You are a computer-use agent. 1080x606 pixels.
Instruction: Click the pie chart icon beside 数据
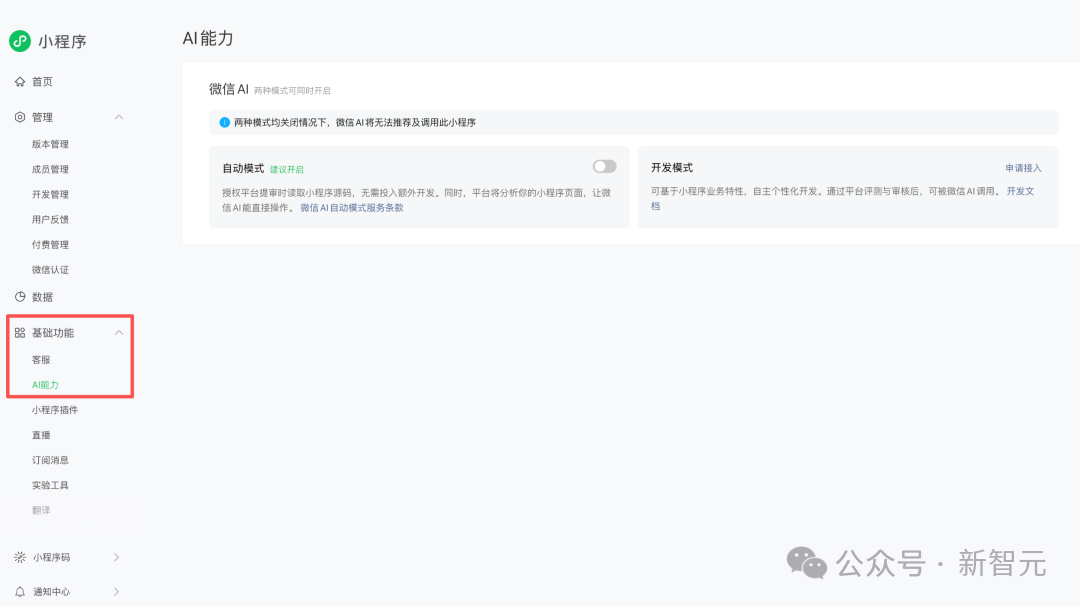click(20, 297)
